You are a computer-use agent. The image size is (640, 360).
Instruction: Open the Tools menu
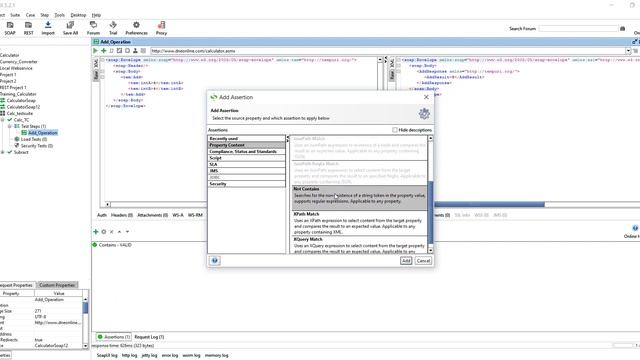[x=60, y=15]
